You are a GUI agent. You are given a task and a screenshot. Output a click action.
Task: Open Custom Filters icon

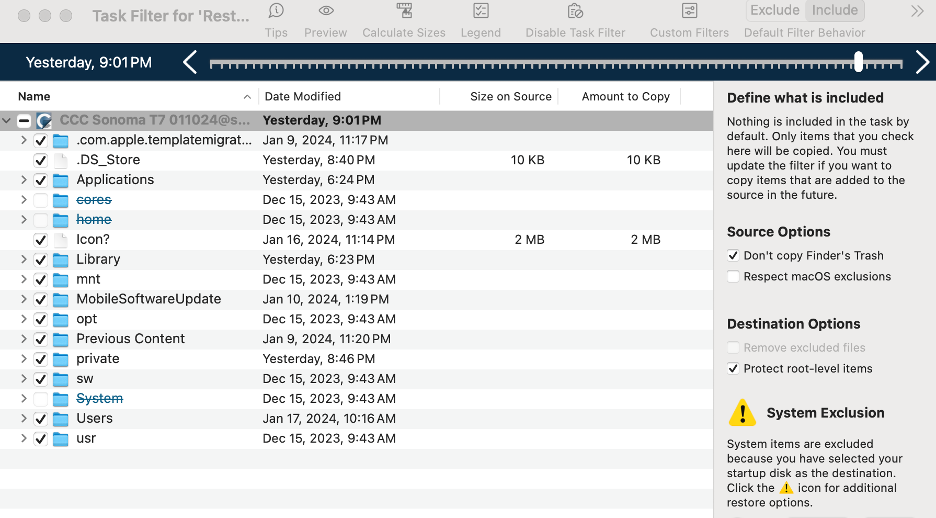689,11
